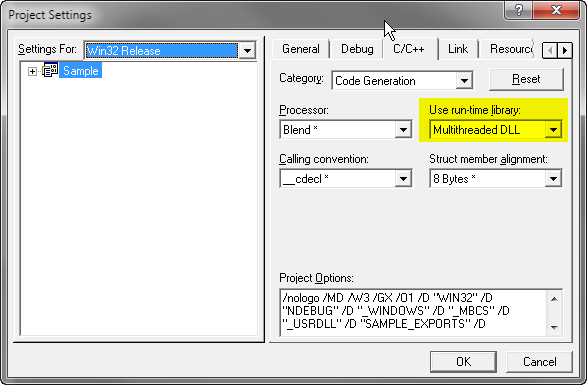Open the run-time library dropdown arrow

(x=553, y=130)
